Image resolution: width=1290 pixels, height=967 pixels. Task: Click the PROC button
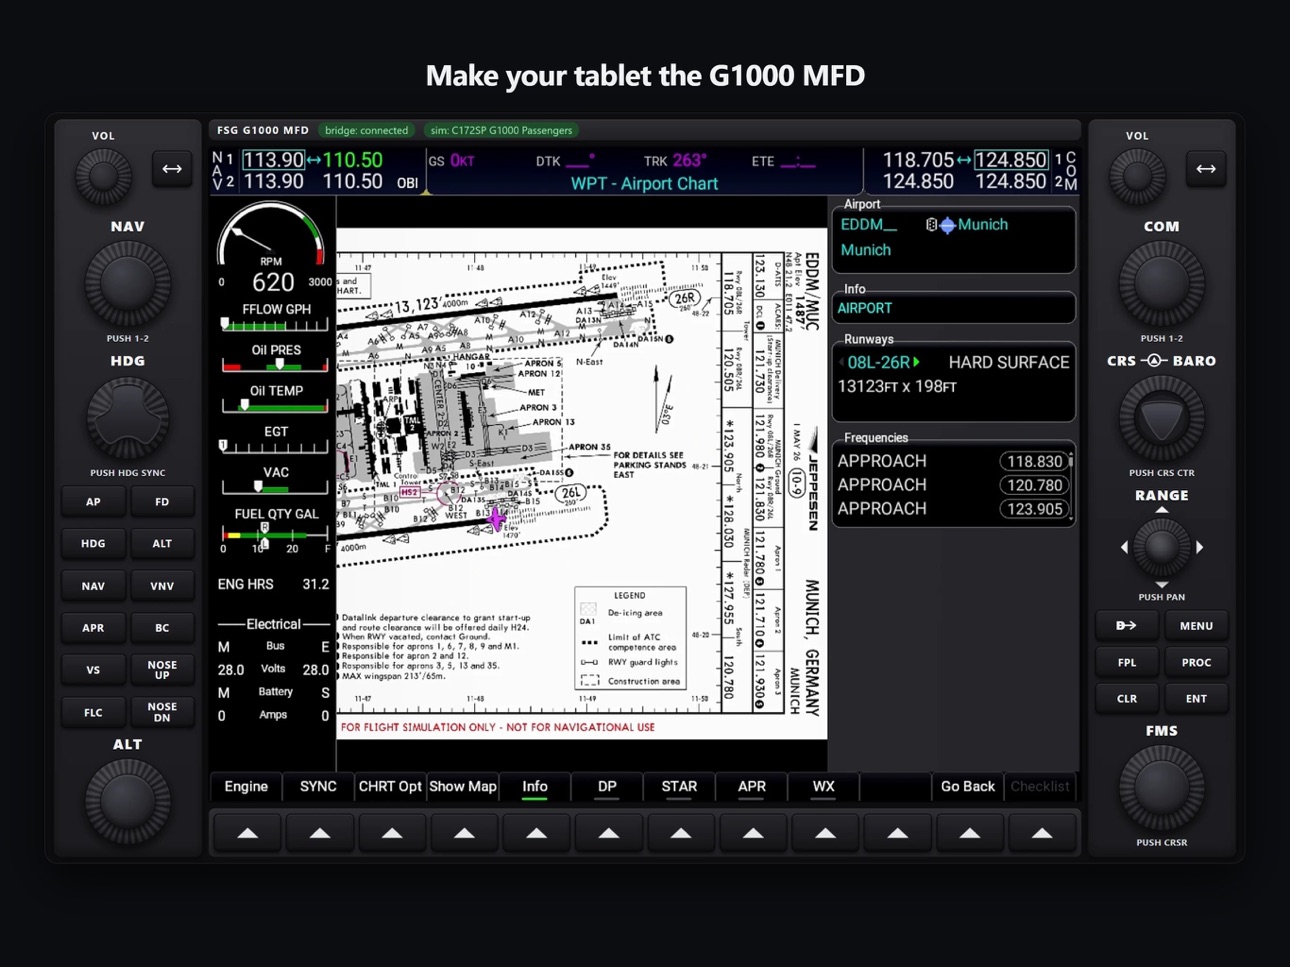coord(1196,662)
